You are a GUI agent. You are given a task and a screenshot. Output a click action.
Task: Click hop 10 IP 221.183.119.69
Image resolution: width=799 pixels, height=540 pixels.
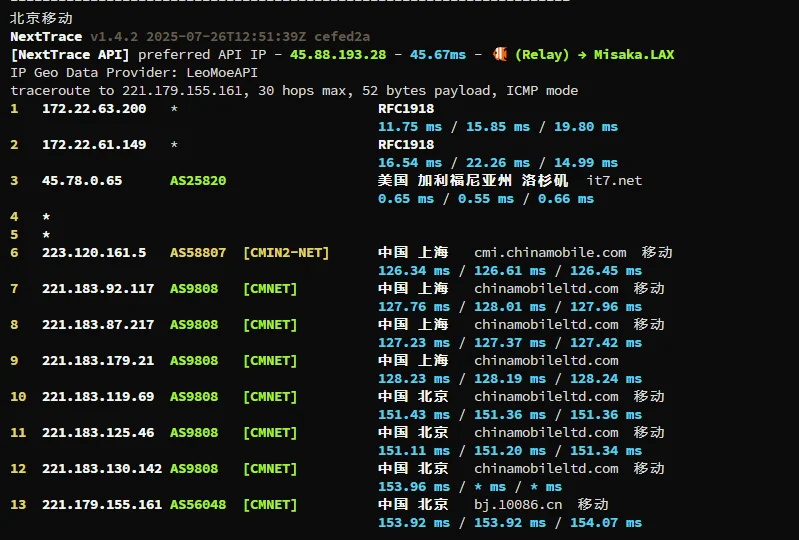[98, 397]
